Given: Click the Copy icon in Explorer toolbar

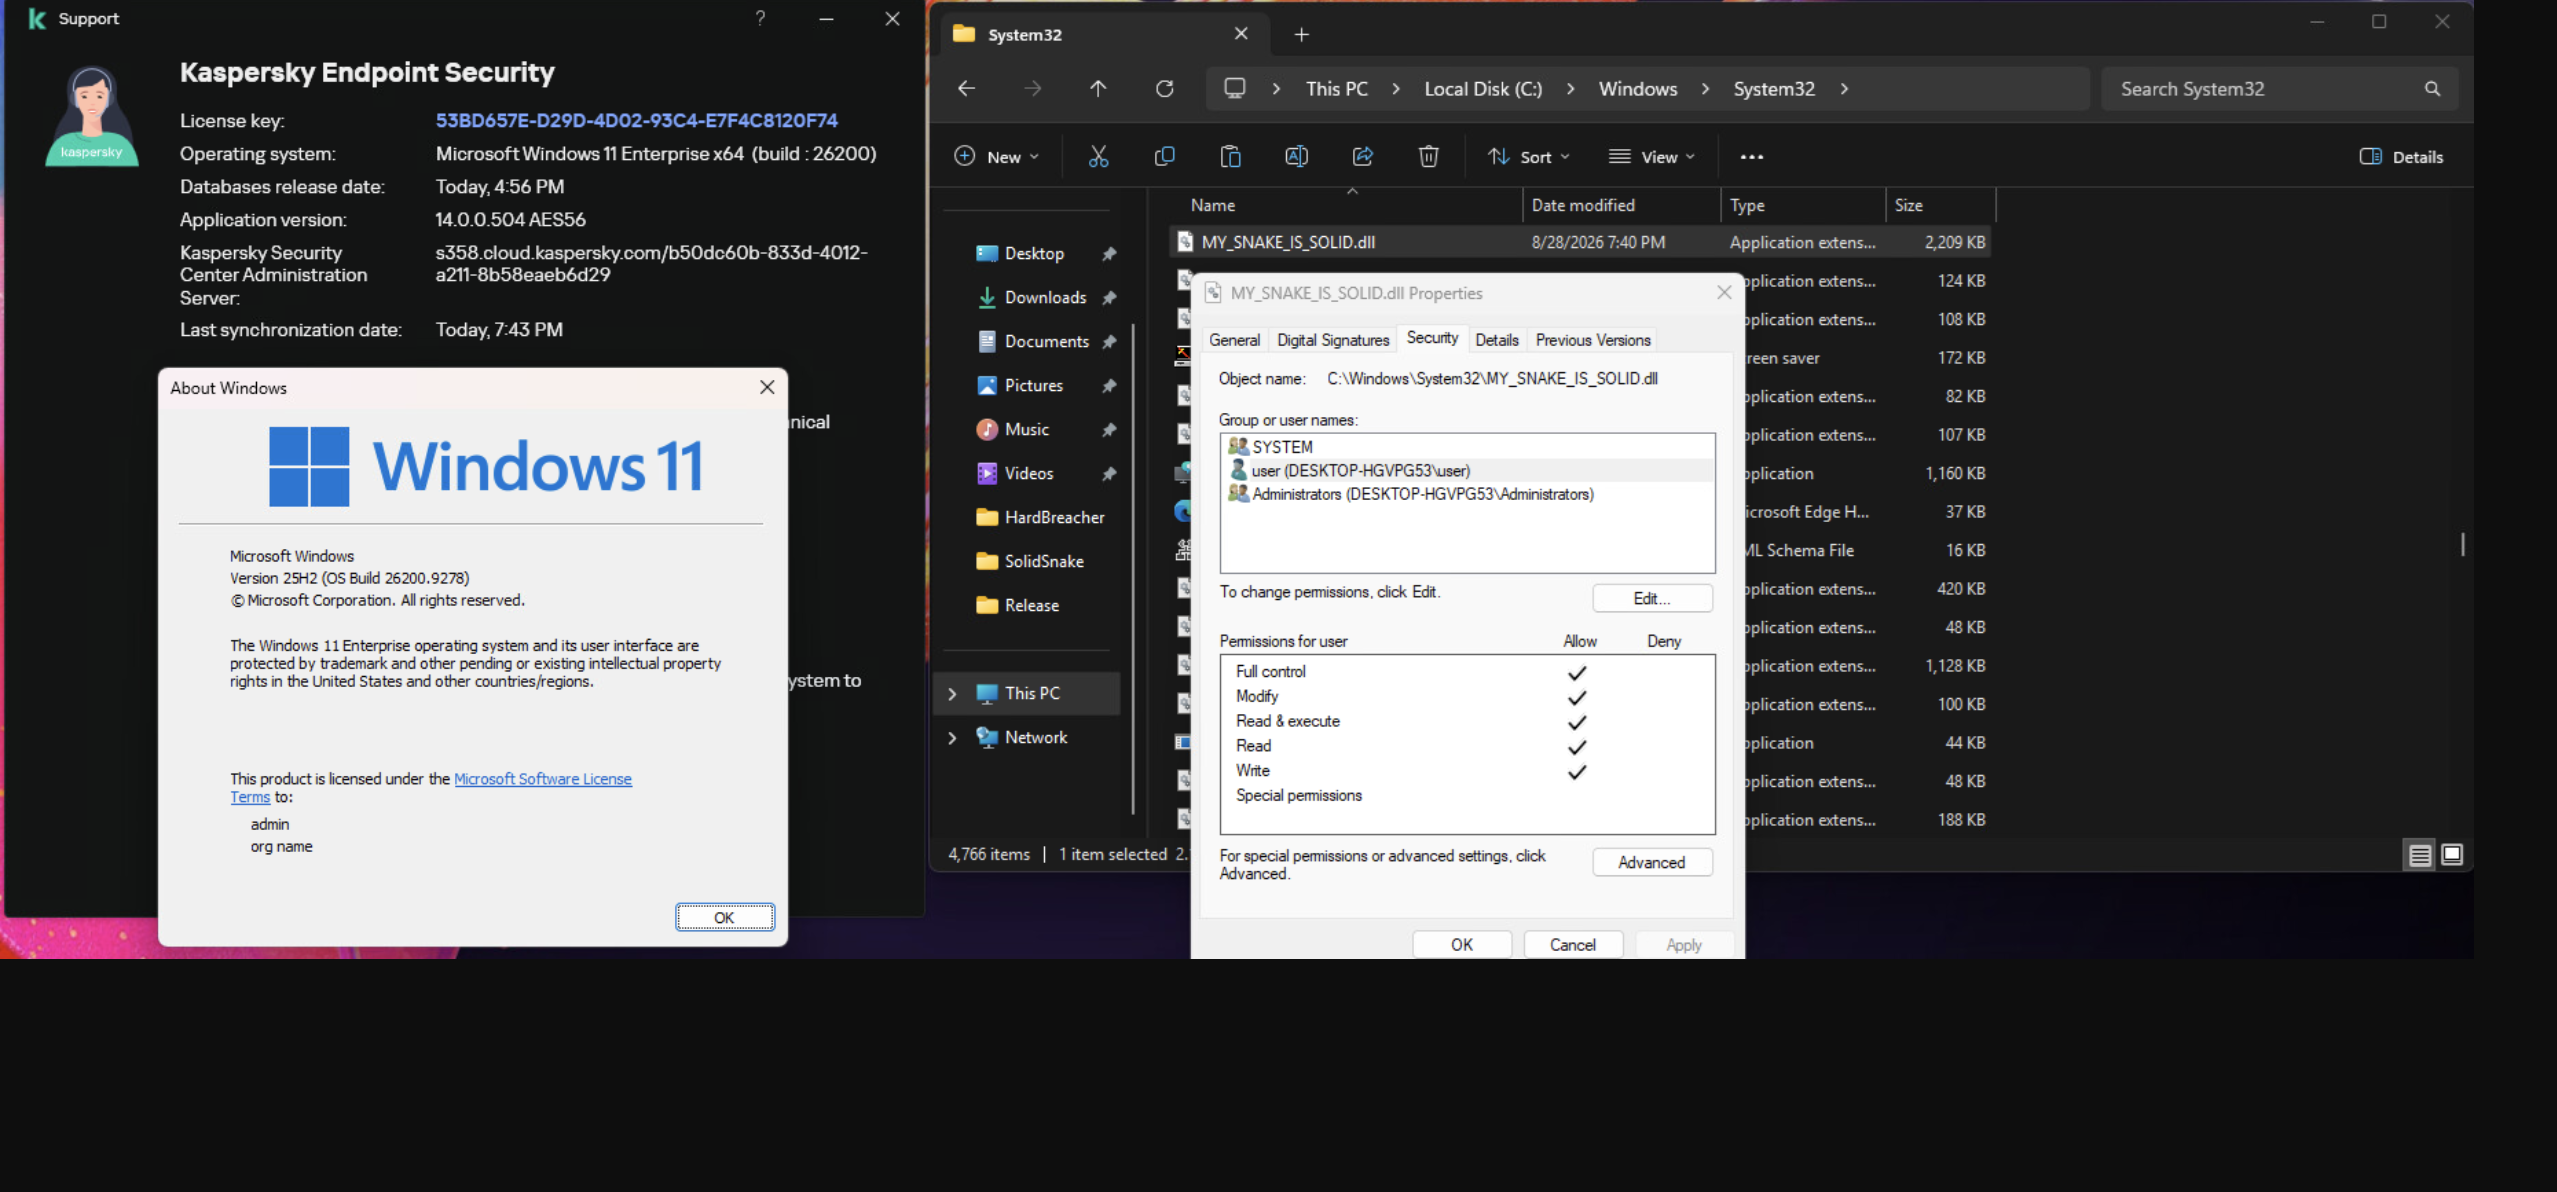Looking at the screenshot, I should (x=1164, y=156).
